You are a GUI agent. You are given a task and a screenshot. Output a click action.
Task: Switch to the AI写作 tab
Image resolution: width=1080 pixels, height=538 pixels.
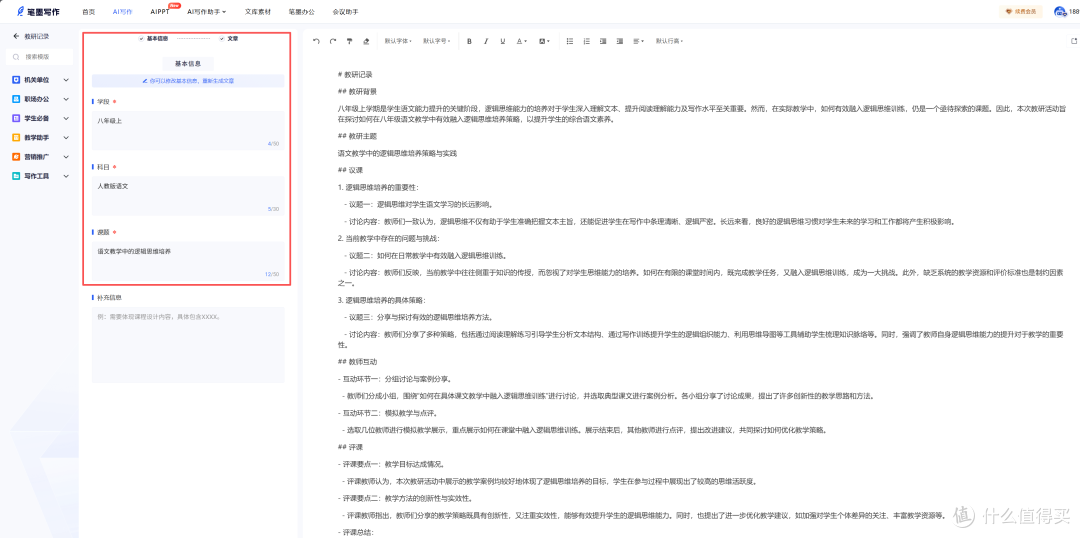123,12
